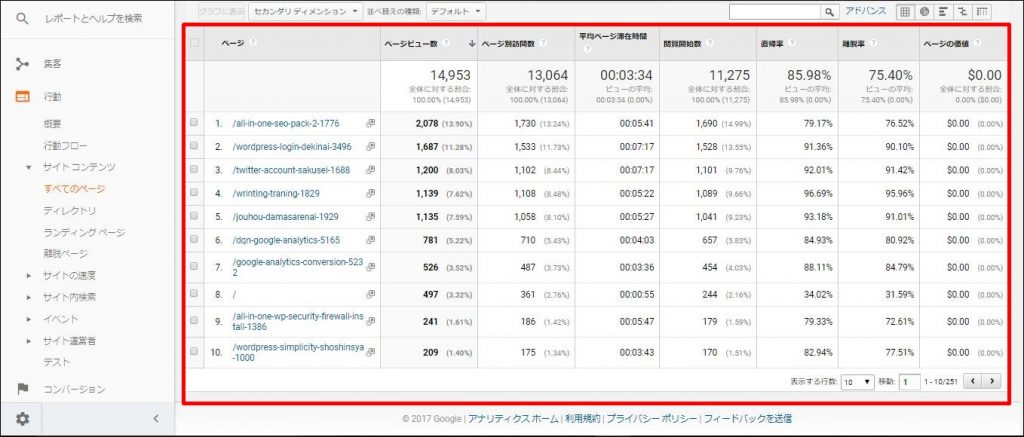Open the ランディング ページ report

click(84, 232)
